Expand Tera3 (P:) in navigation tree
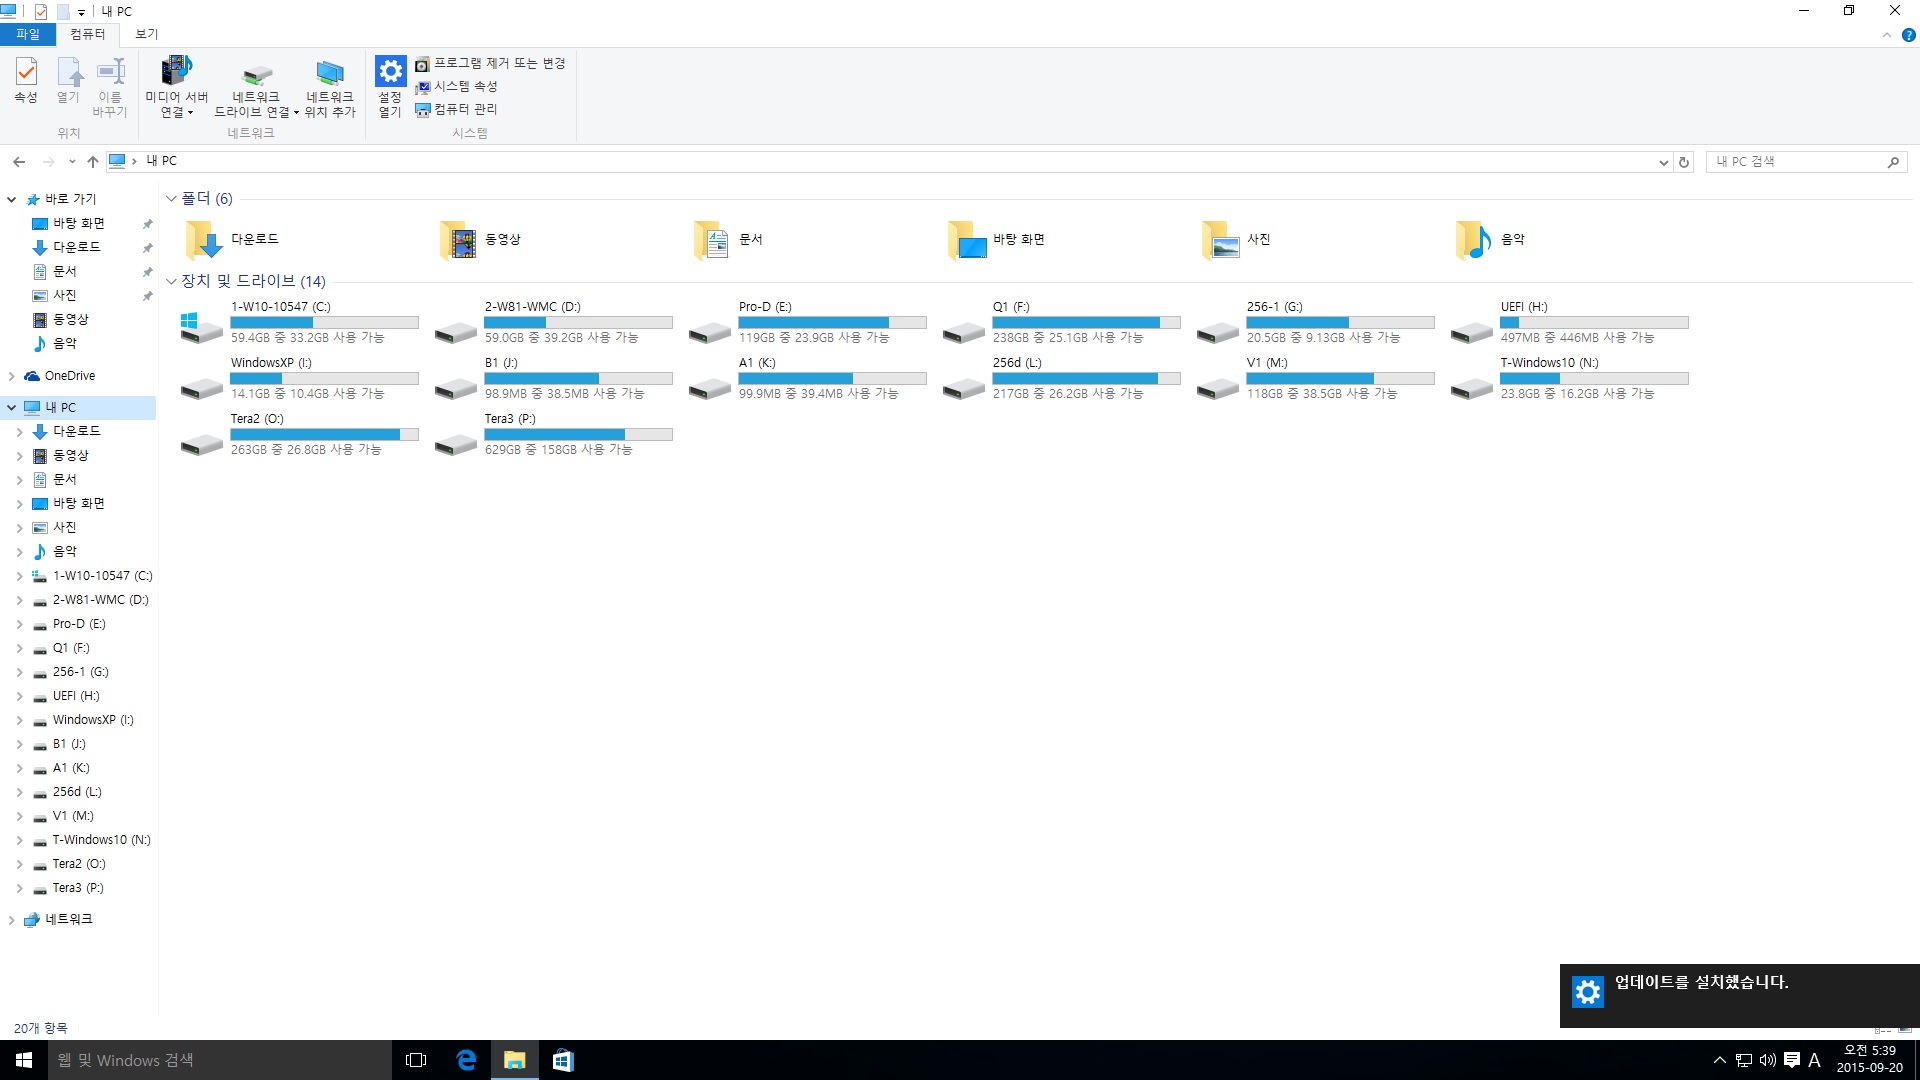The image size is (1920, 1080). tap(19, 888)
